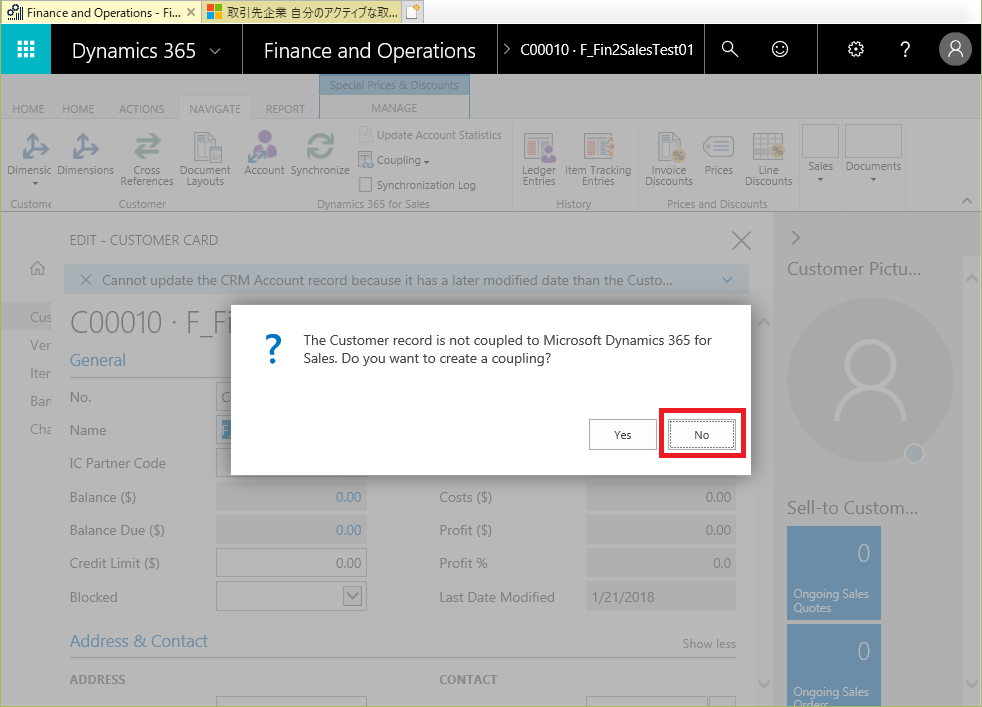Open Document Layouts in the ribbon
Screen dimensions: 982x707
[x=205, y=159]
